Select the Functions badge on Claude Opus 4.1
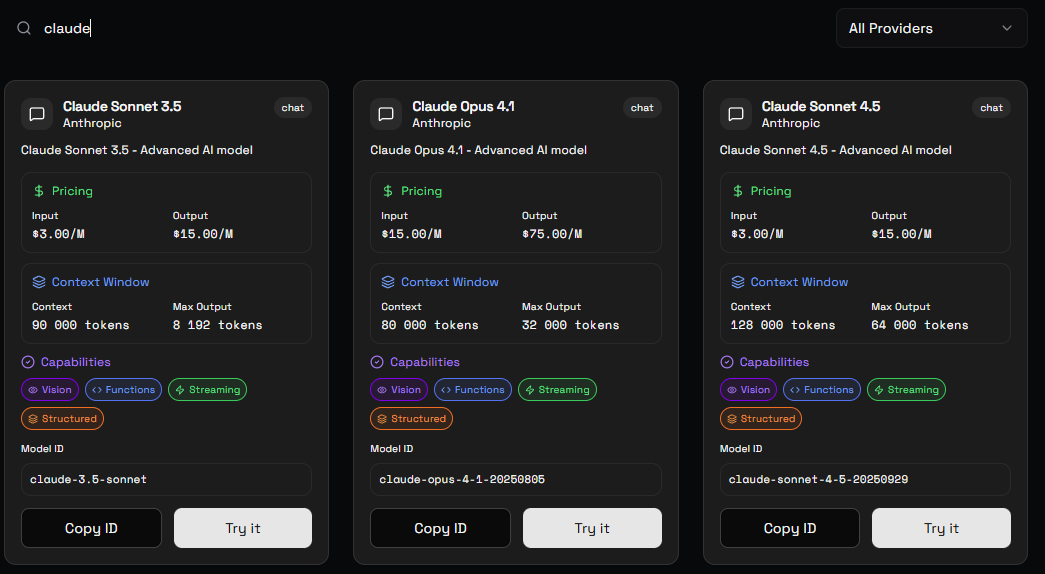 (x=473, y=390)
